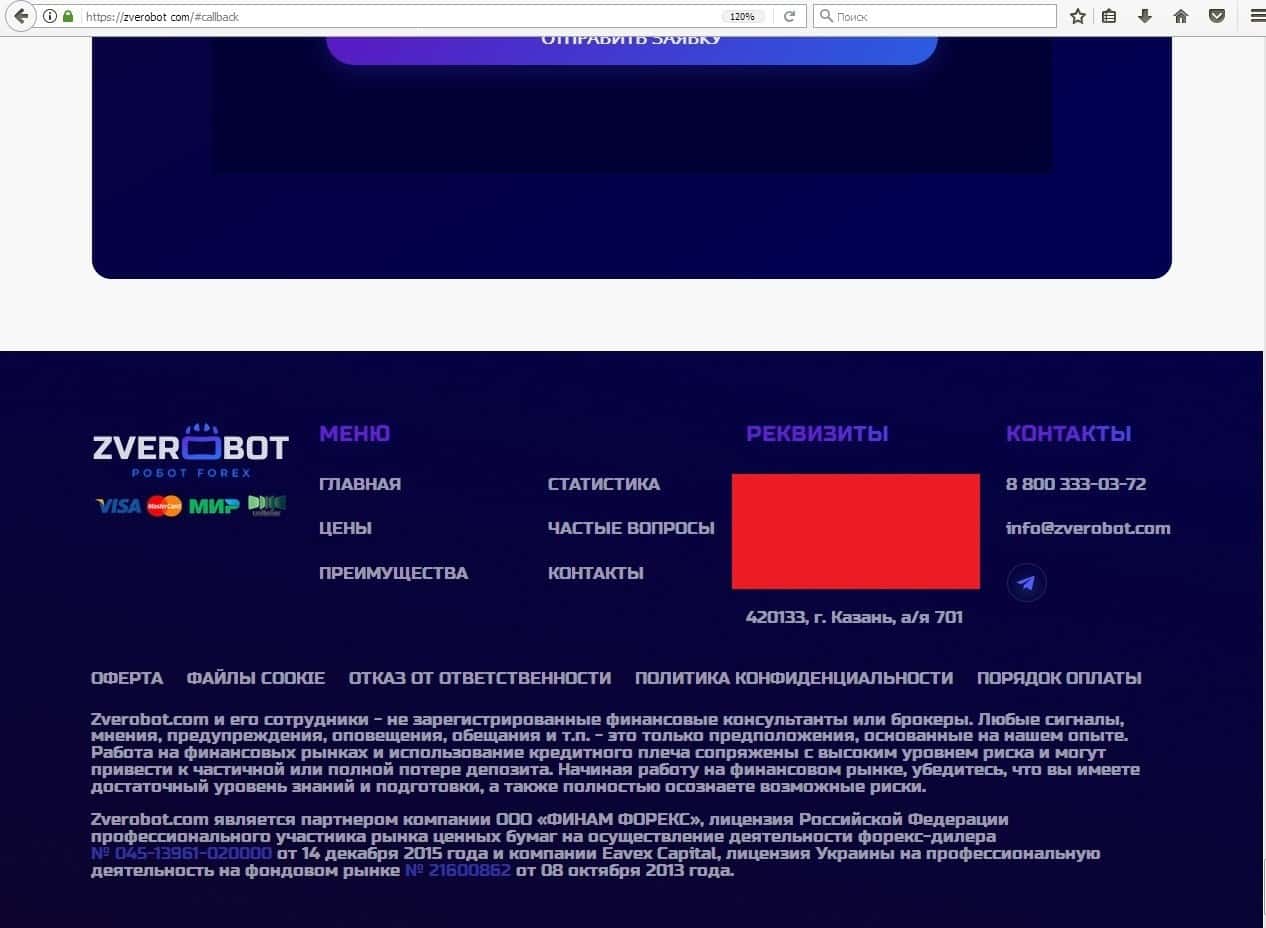1266x928 pixels.
Task: Click the МИР payment logo
Action: tap(214, 506)
